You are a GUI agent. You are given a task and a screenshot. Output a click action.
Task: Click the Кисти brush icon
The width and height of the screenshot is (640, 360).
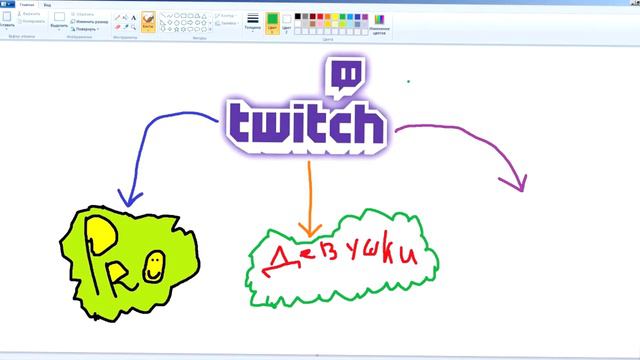coord(149,18)
